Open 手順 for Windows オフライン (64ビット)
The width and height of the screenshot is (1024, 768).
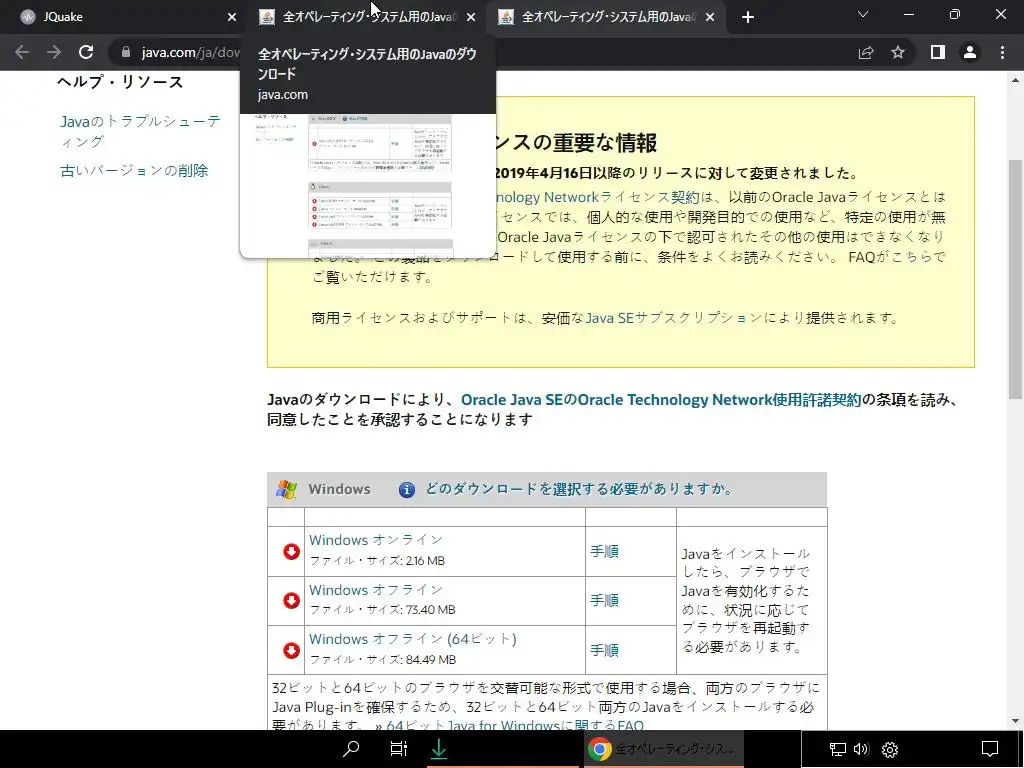pyautogui.click(x=604, y=650)
